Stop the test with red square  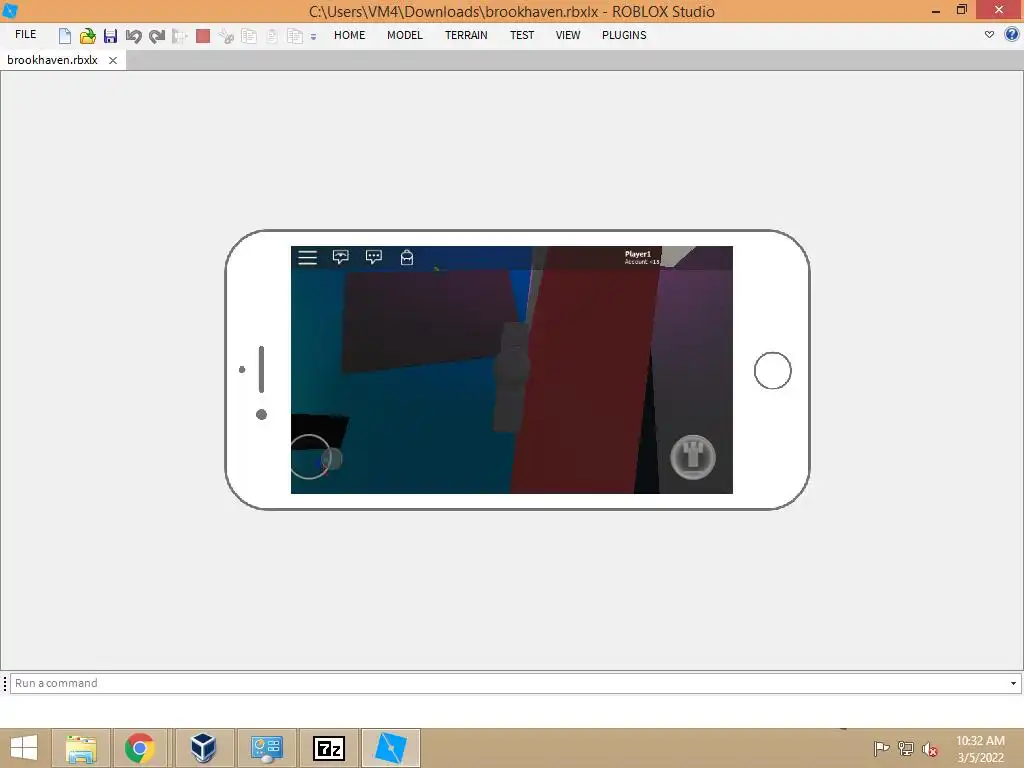[203, 36]
